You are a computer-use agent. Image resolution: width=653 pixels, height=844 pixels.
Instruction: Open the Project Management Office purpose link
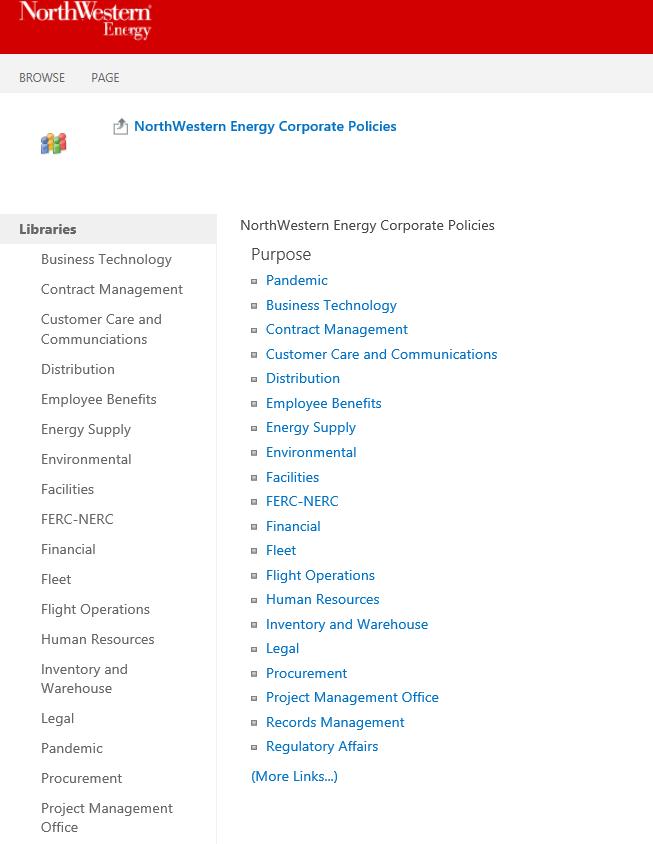coord(352,697)
